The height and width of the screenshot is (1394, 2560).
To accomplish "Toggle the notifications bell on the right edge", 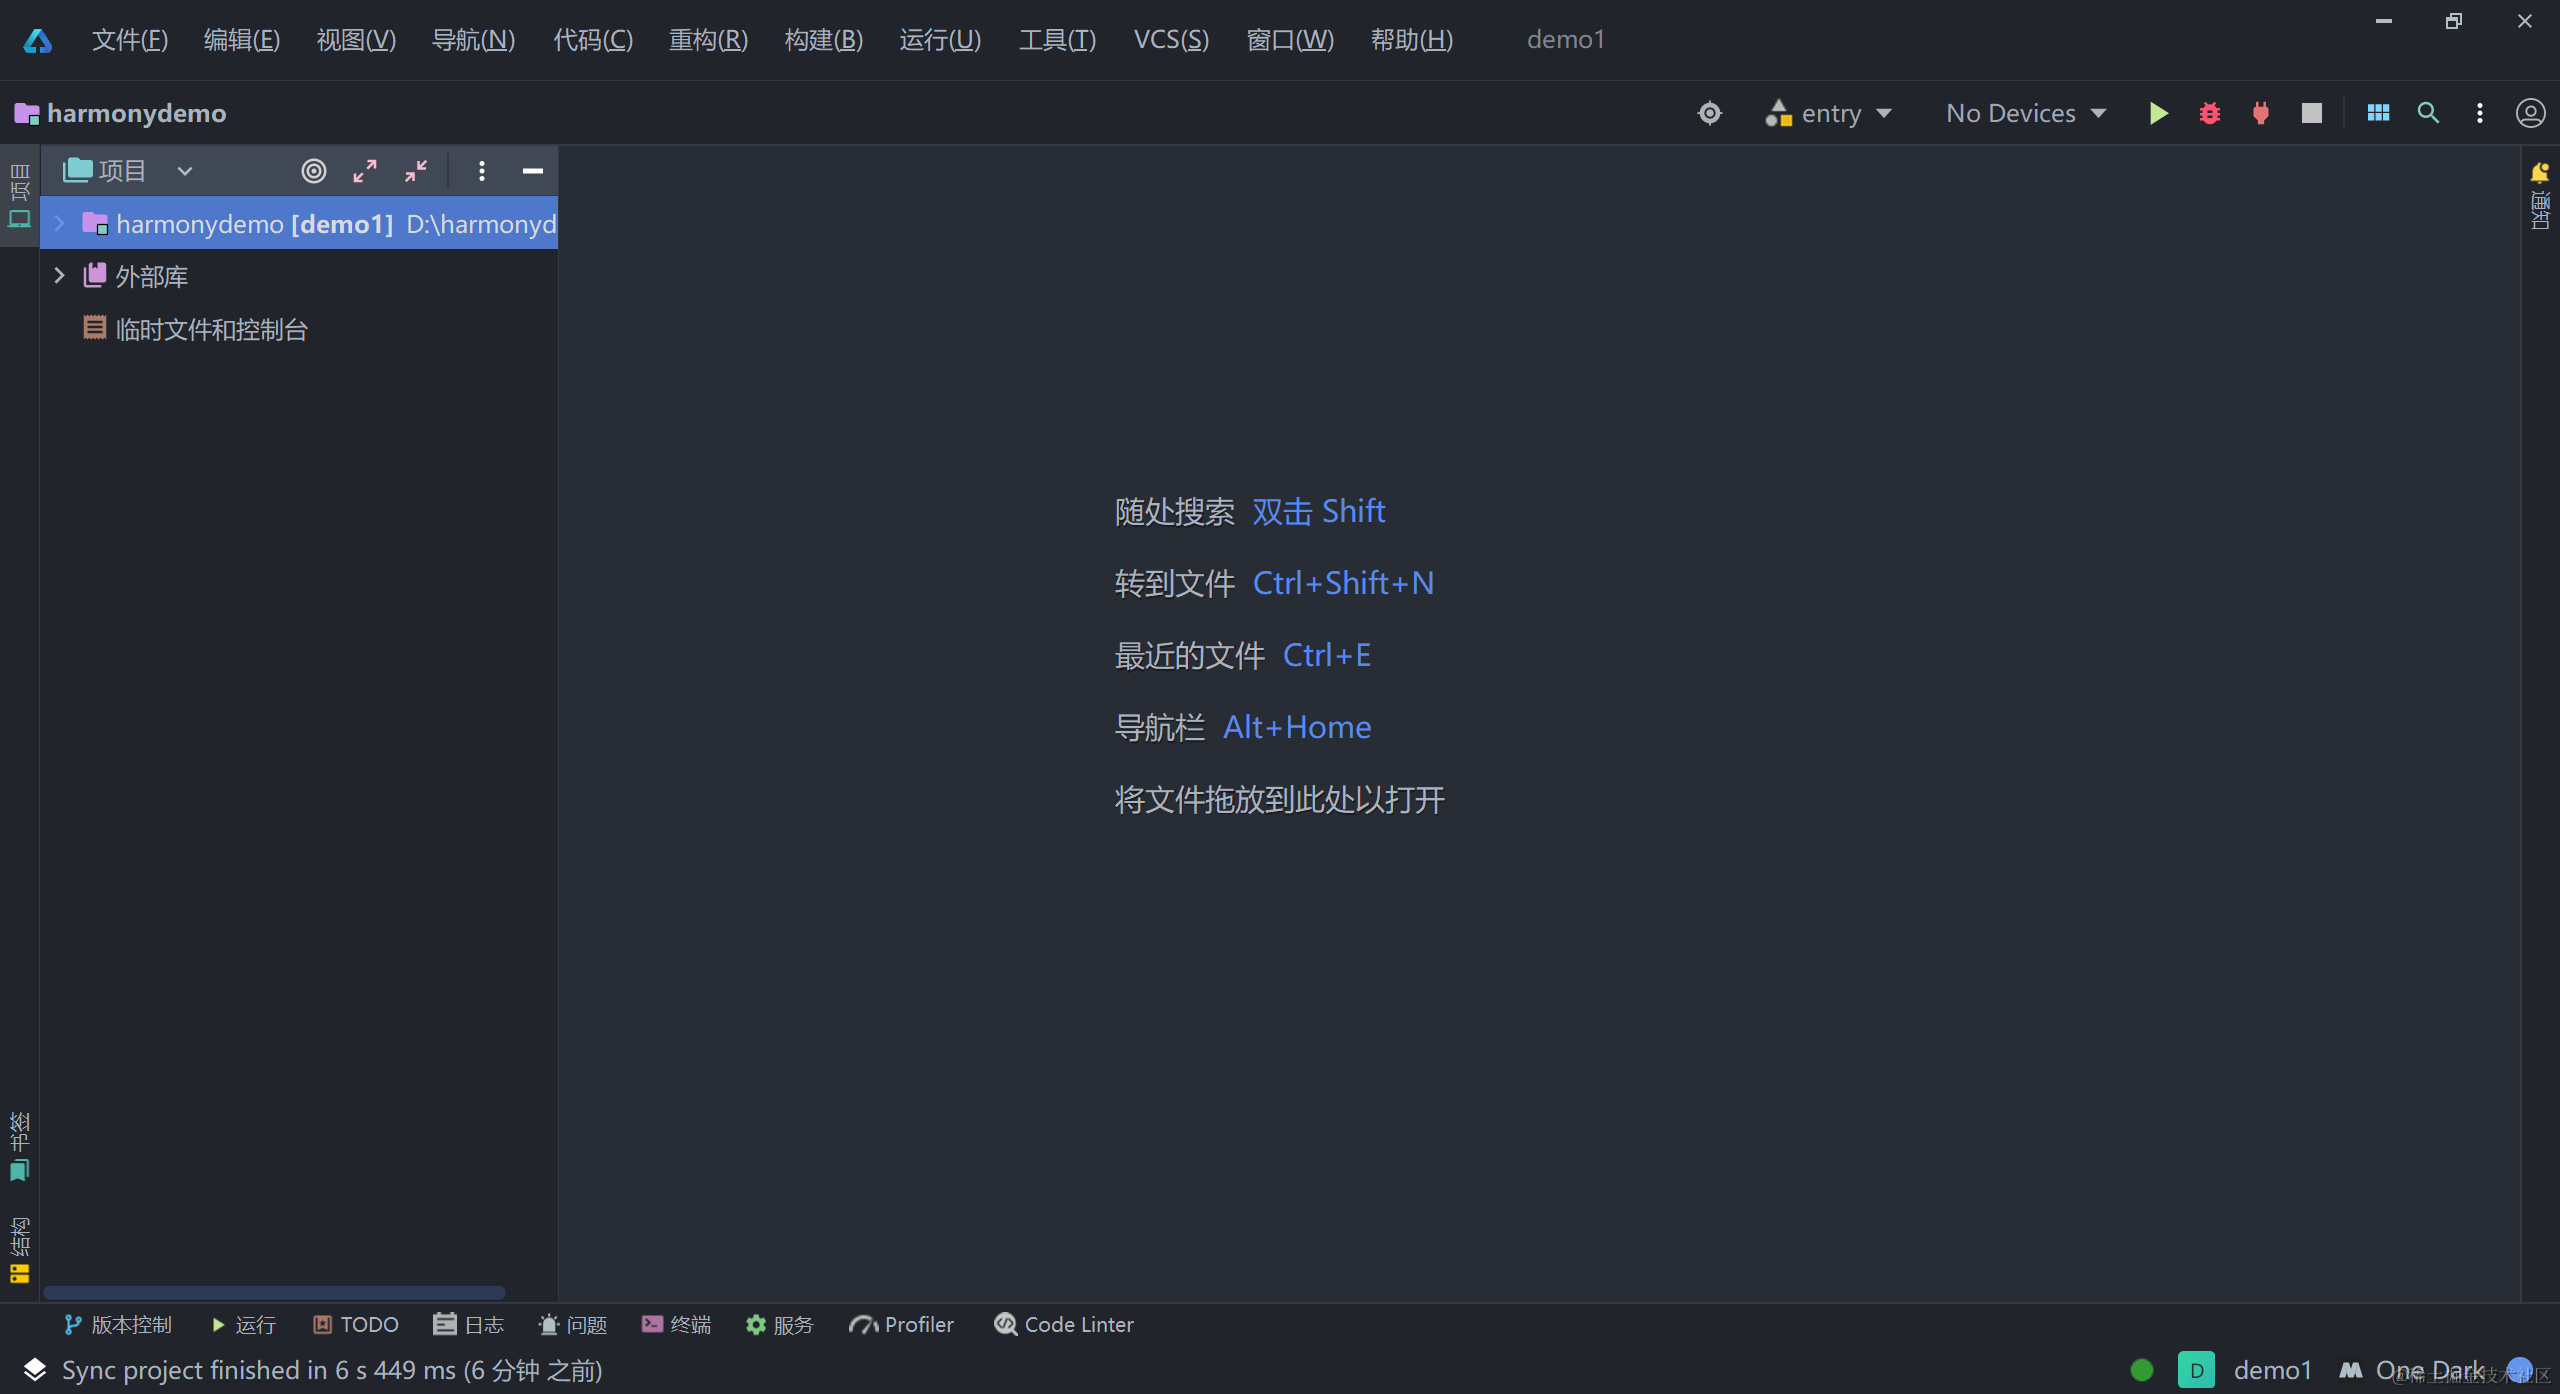I will click(2539, 171).
